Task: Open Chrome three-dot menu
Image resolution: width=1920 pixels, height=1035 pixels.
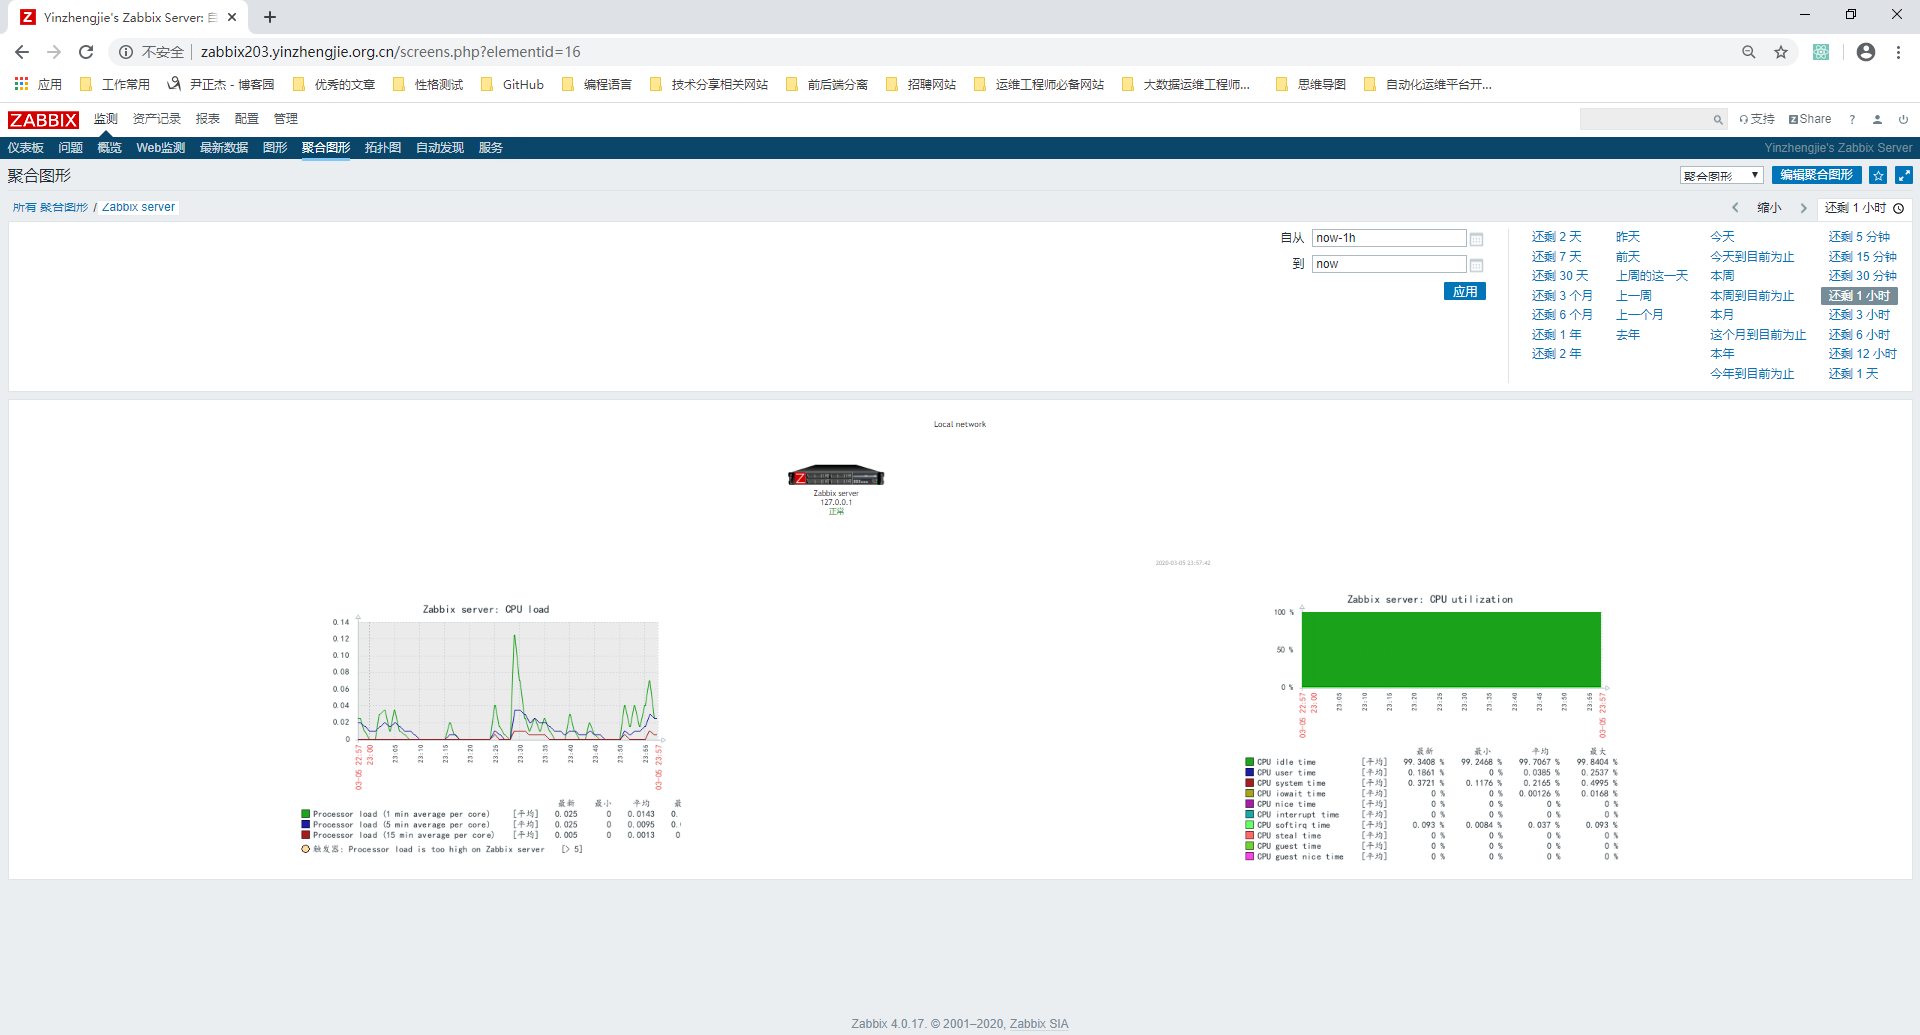Action: 1898,52
